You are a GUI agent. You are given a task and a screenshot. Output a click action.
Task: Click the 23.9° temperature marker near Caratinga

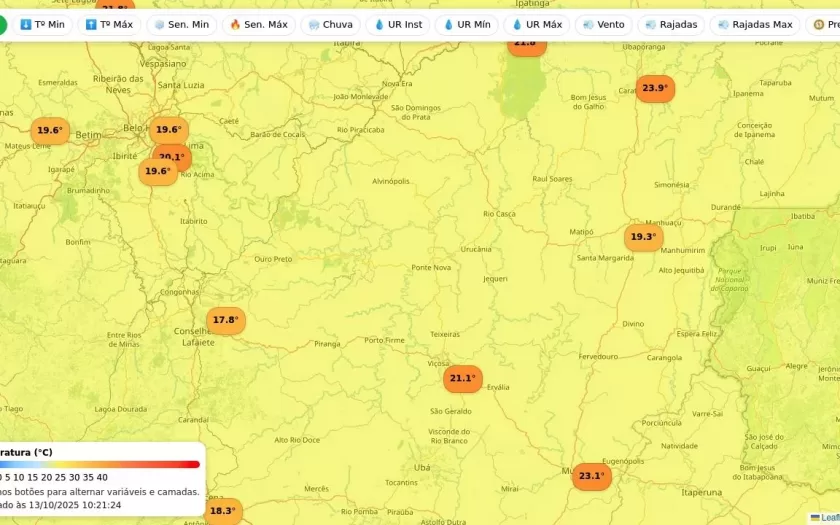(655, 88)
